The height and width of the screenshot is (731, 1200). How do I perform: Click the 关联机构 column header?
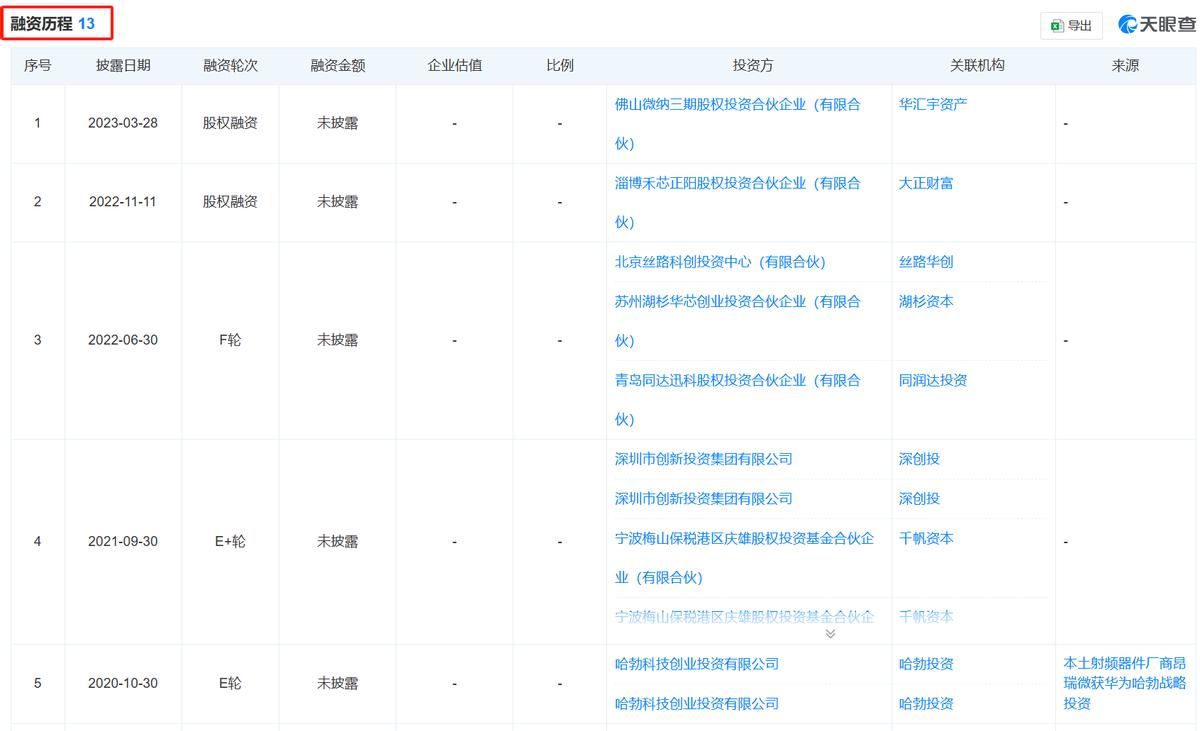[977, 66]
